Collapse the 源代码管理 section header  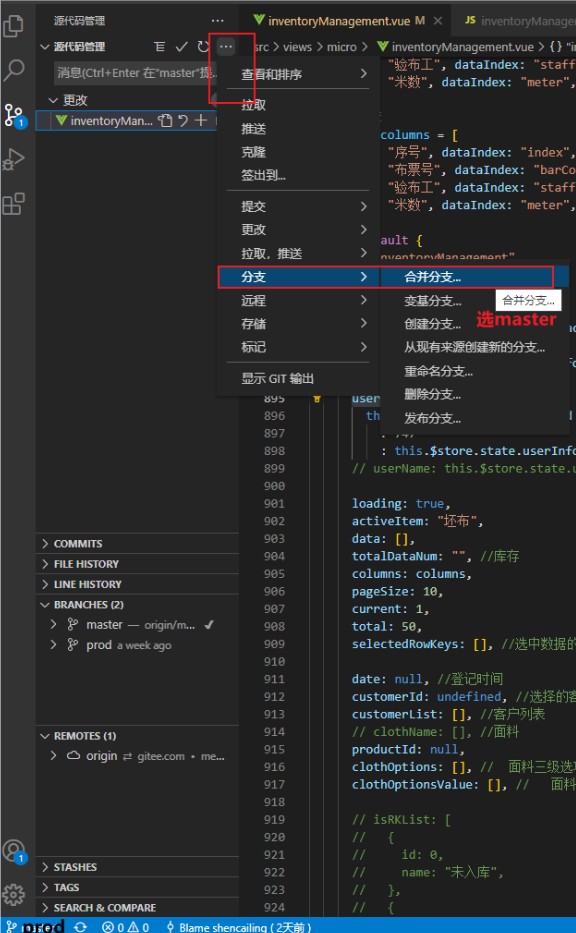coord(79,46)
